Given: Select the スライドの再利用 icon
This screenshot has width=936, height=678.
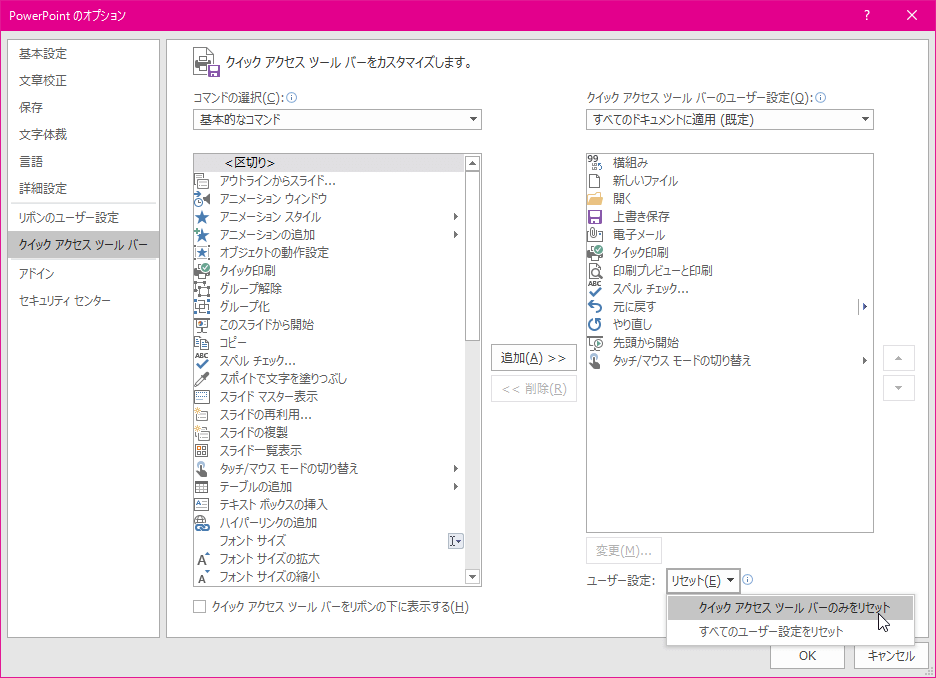Looking at the screenshot, I should [202, 414].
